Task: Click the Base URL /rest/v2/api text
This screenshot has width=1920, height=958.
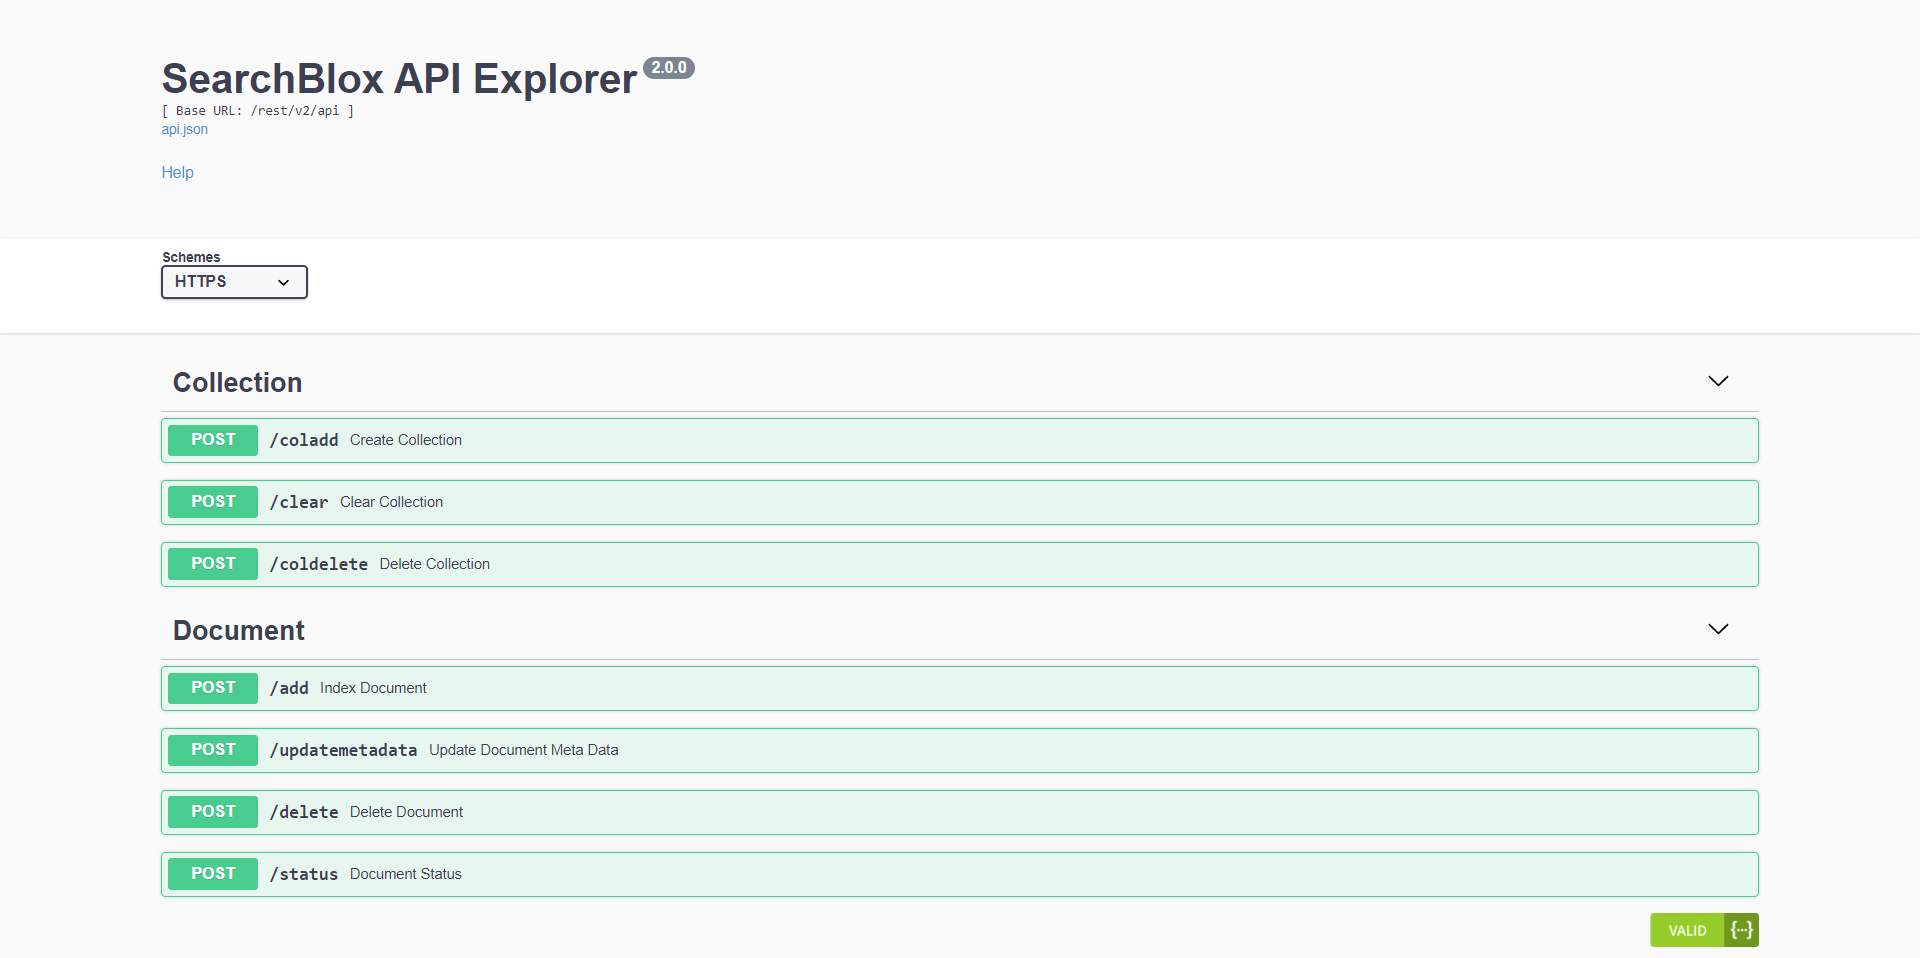Action: coord(258,111)
